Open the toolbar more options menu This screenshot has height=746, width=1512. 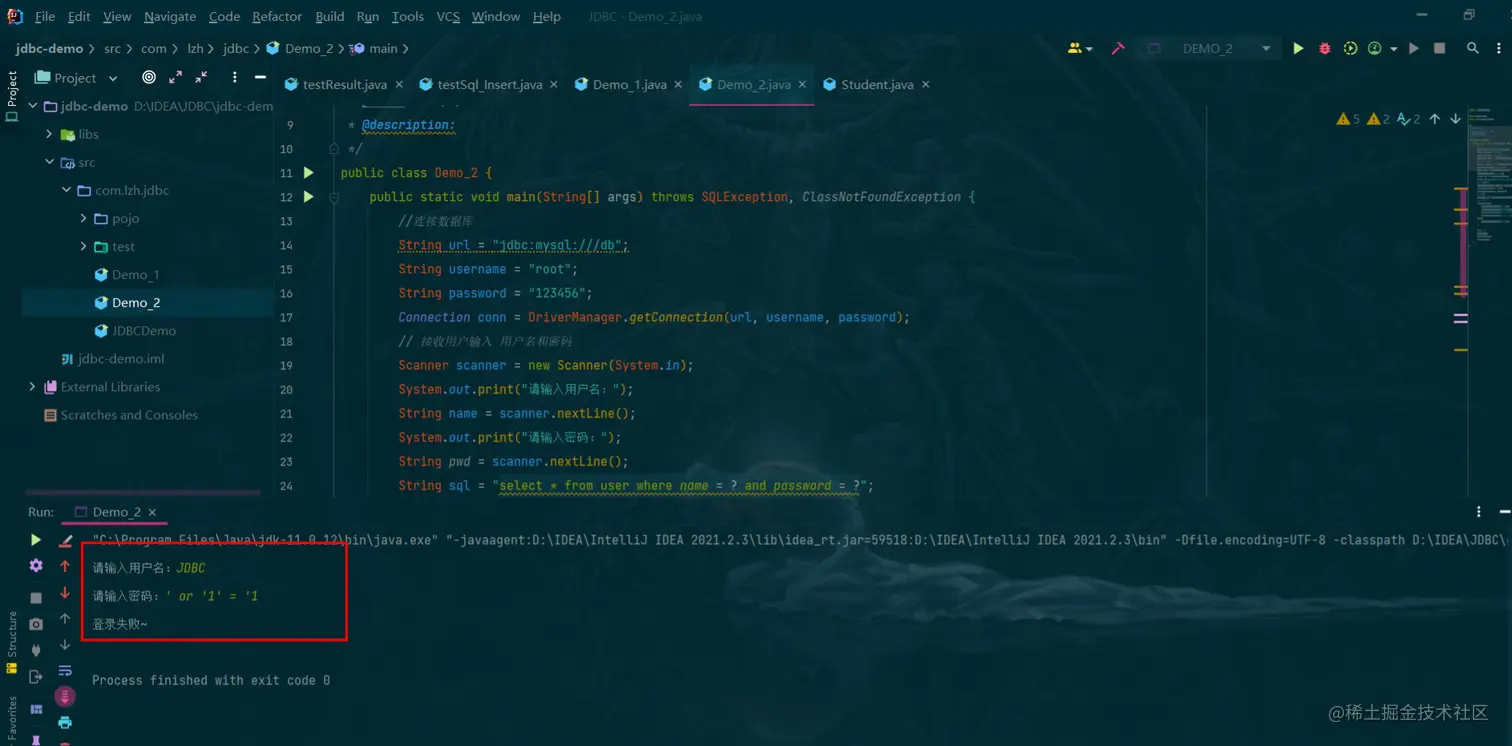click(x=1498, y=48)
